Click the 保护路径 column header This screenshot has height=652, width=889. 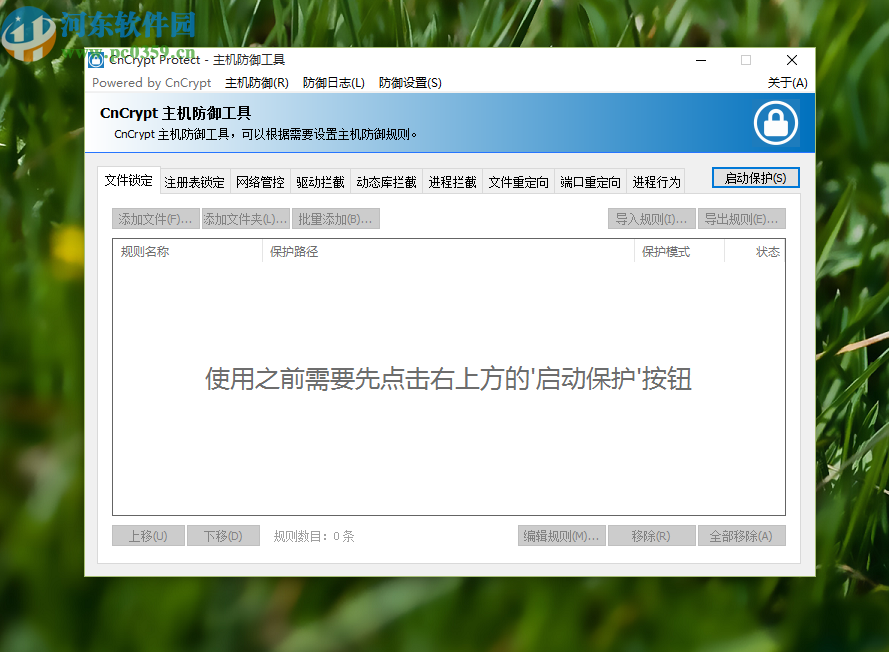448,252
